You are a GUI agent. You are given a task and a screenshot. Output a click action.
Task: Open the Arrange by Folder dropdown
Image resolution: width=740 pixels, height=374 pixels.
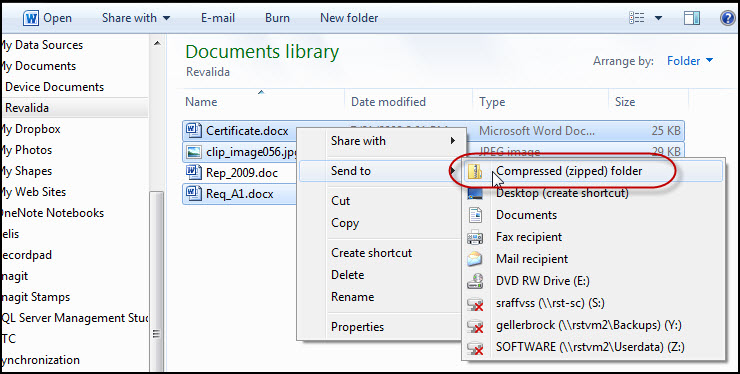(x=690, y=60)
